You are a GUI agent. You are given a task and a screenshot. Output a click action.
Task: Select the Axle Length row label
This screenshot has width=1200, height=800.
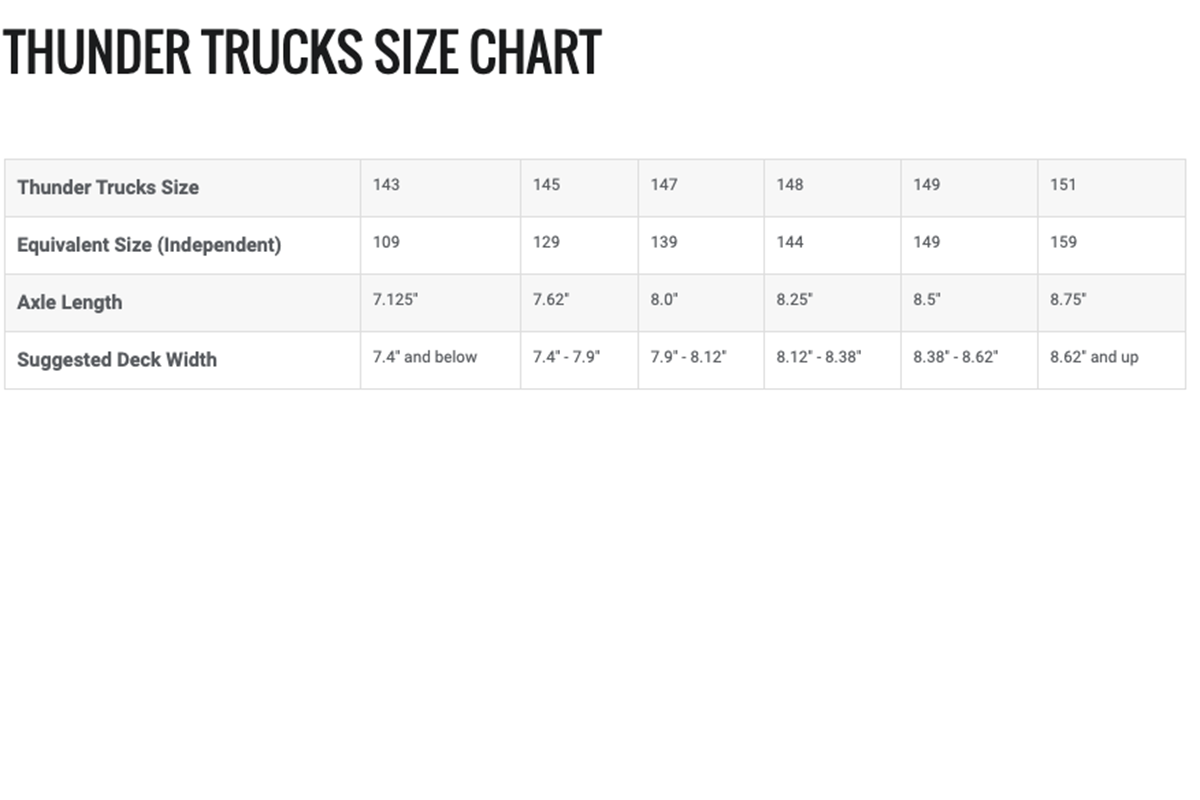point(70,302)
